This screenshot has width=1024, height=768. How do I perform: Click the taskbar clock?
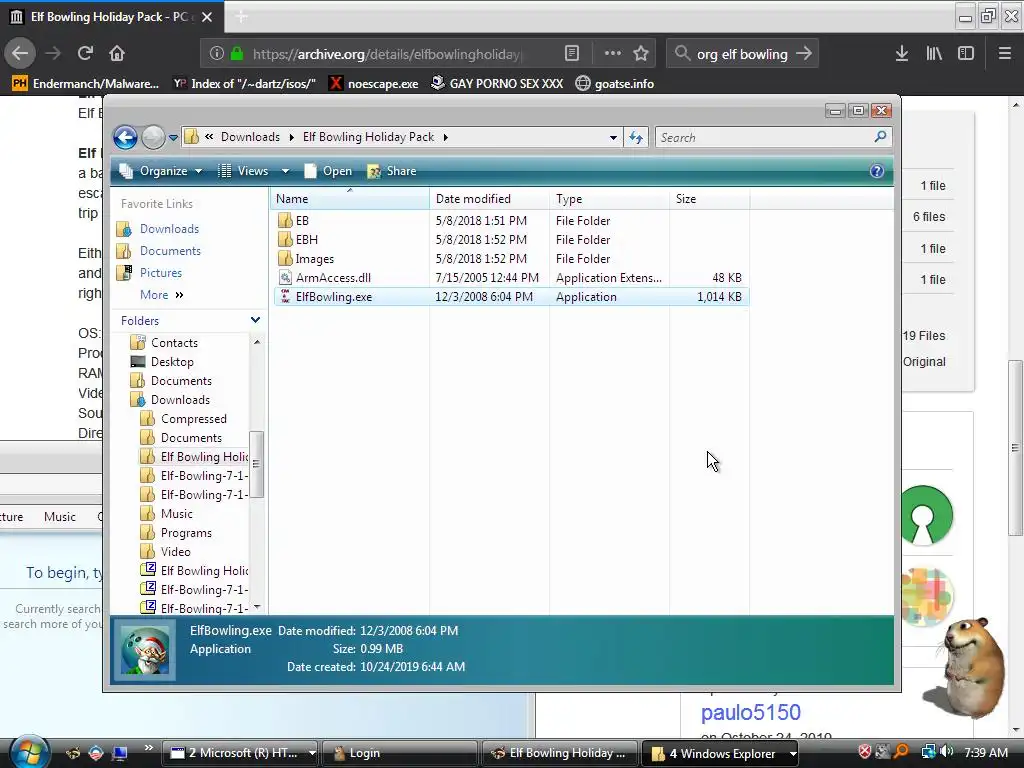pyautogui.click(x=985, y=752)
